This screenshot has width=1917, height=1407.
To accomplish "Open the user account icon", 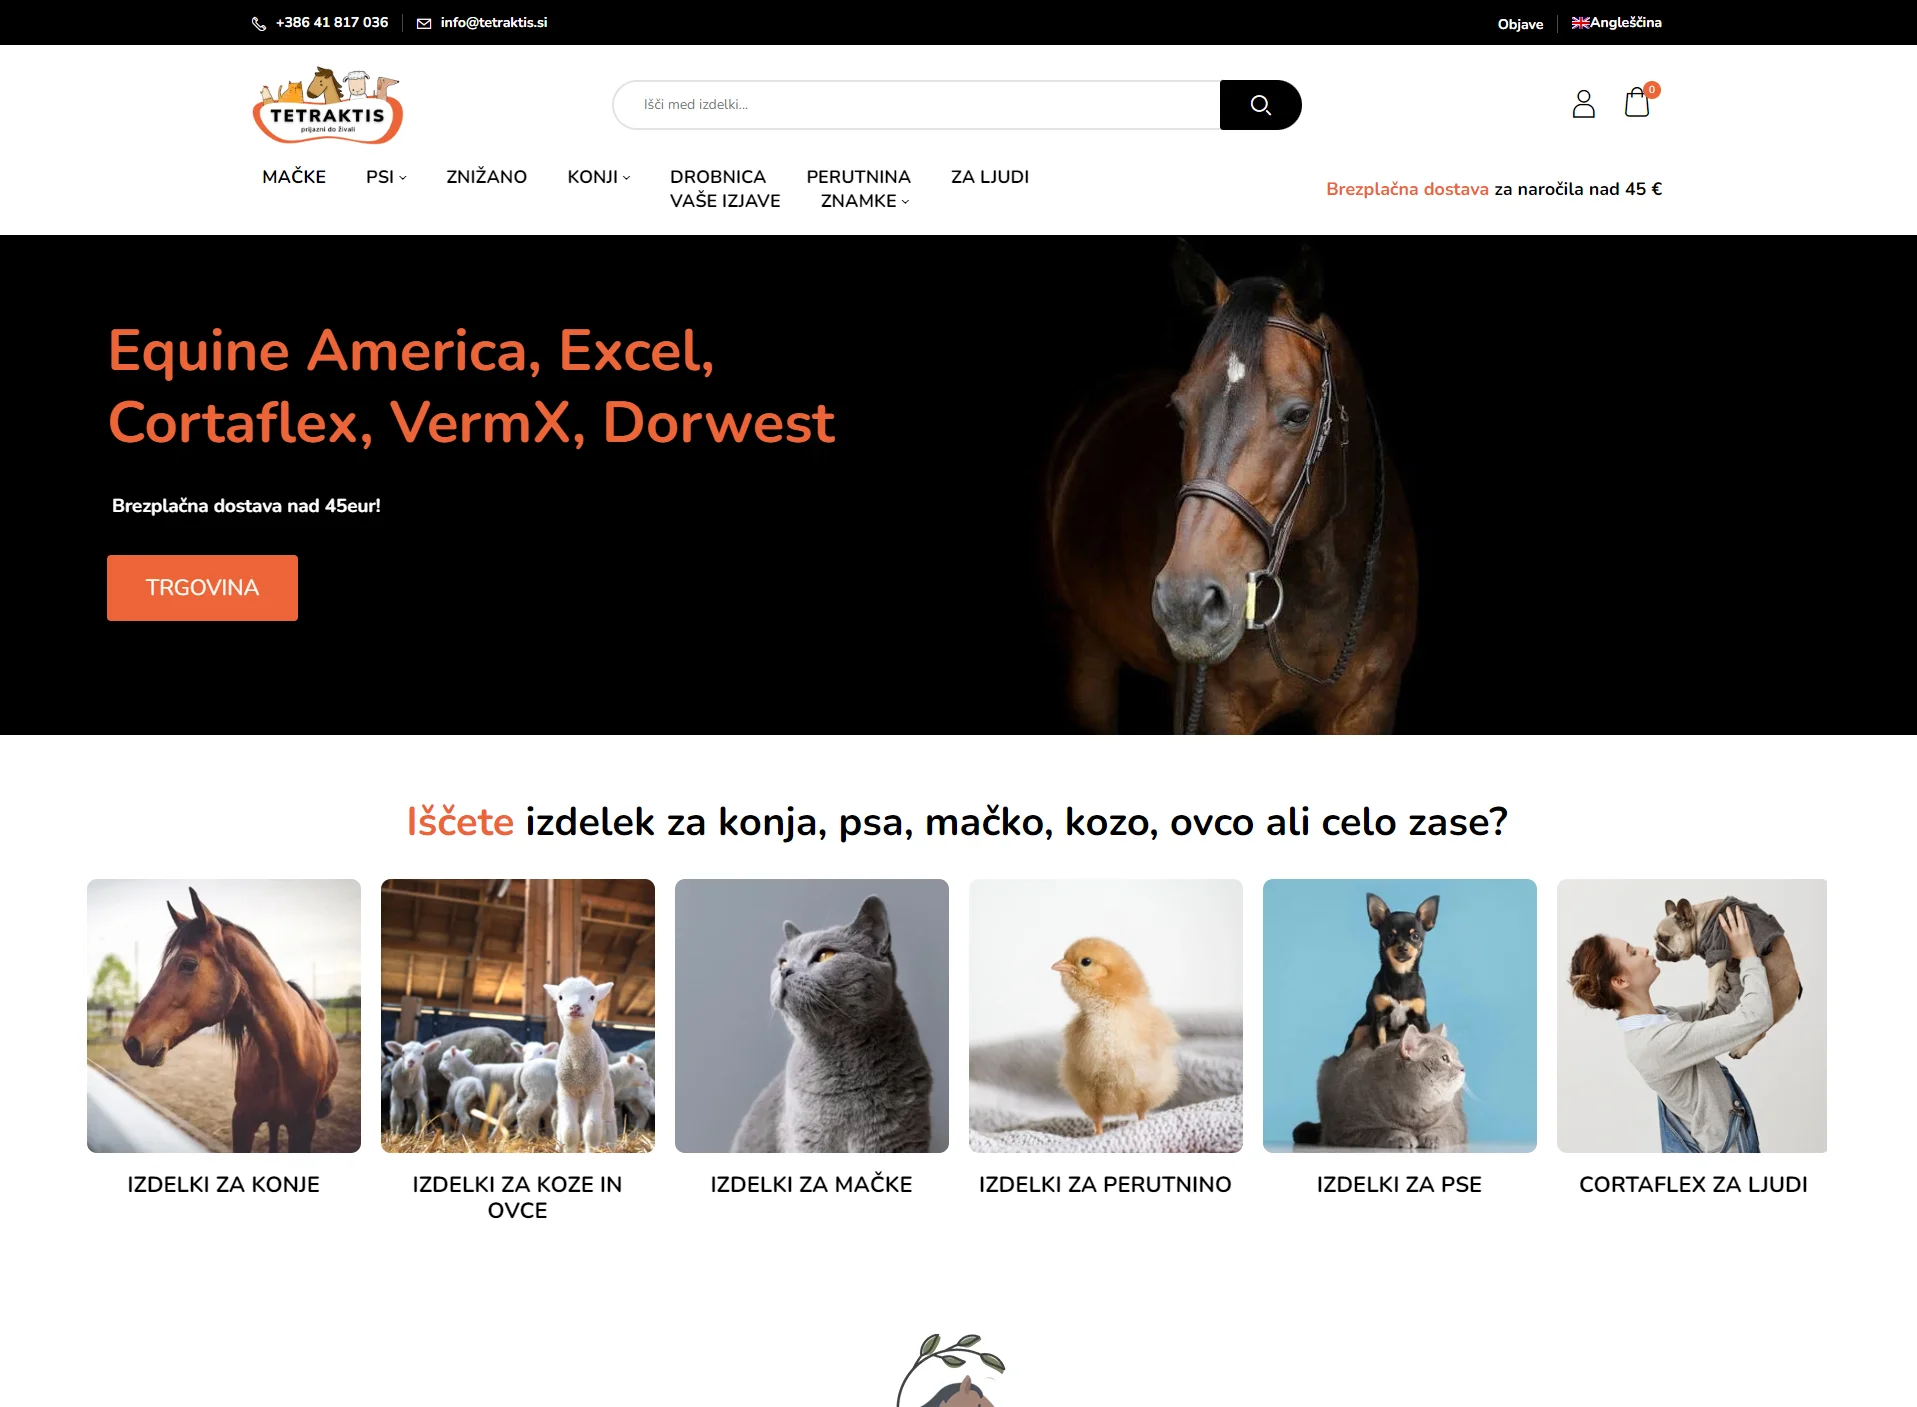I will [1583, 104].
